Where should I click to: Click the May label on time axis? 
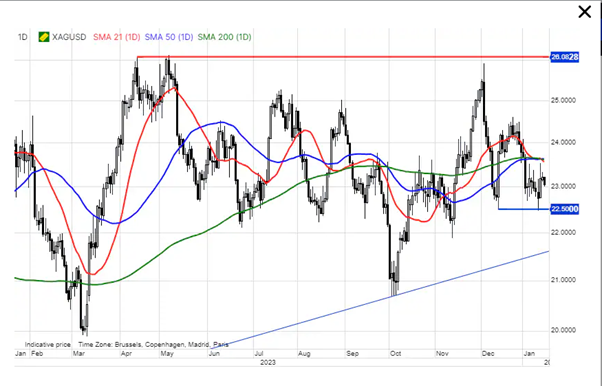(167, 353)
